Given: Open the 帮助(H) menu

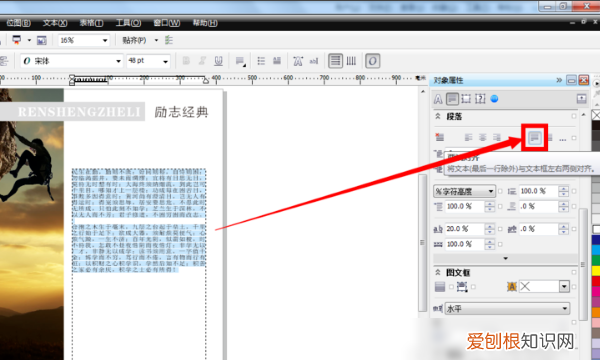Looking at the screenshot, I should [205, 23].
